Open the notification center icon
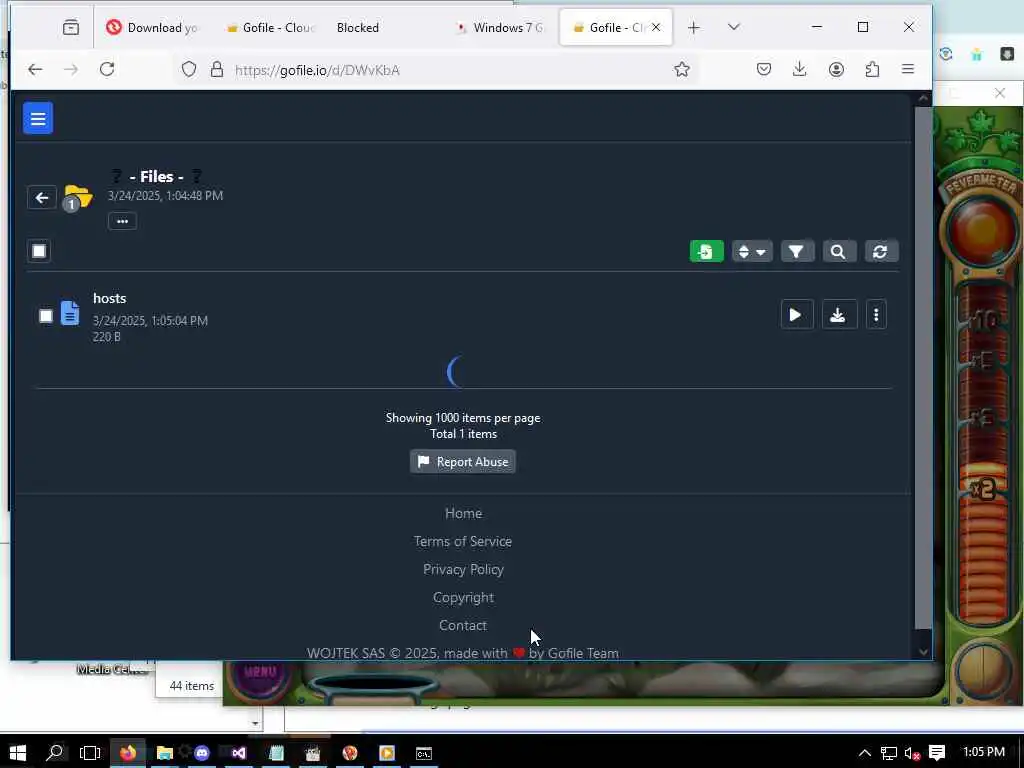The width and height of the screenshot is (1024, 768). coord(937,753)
